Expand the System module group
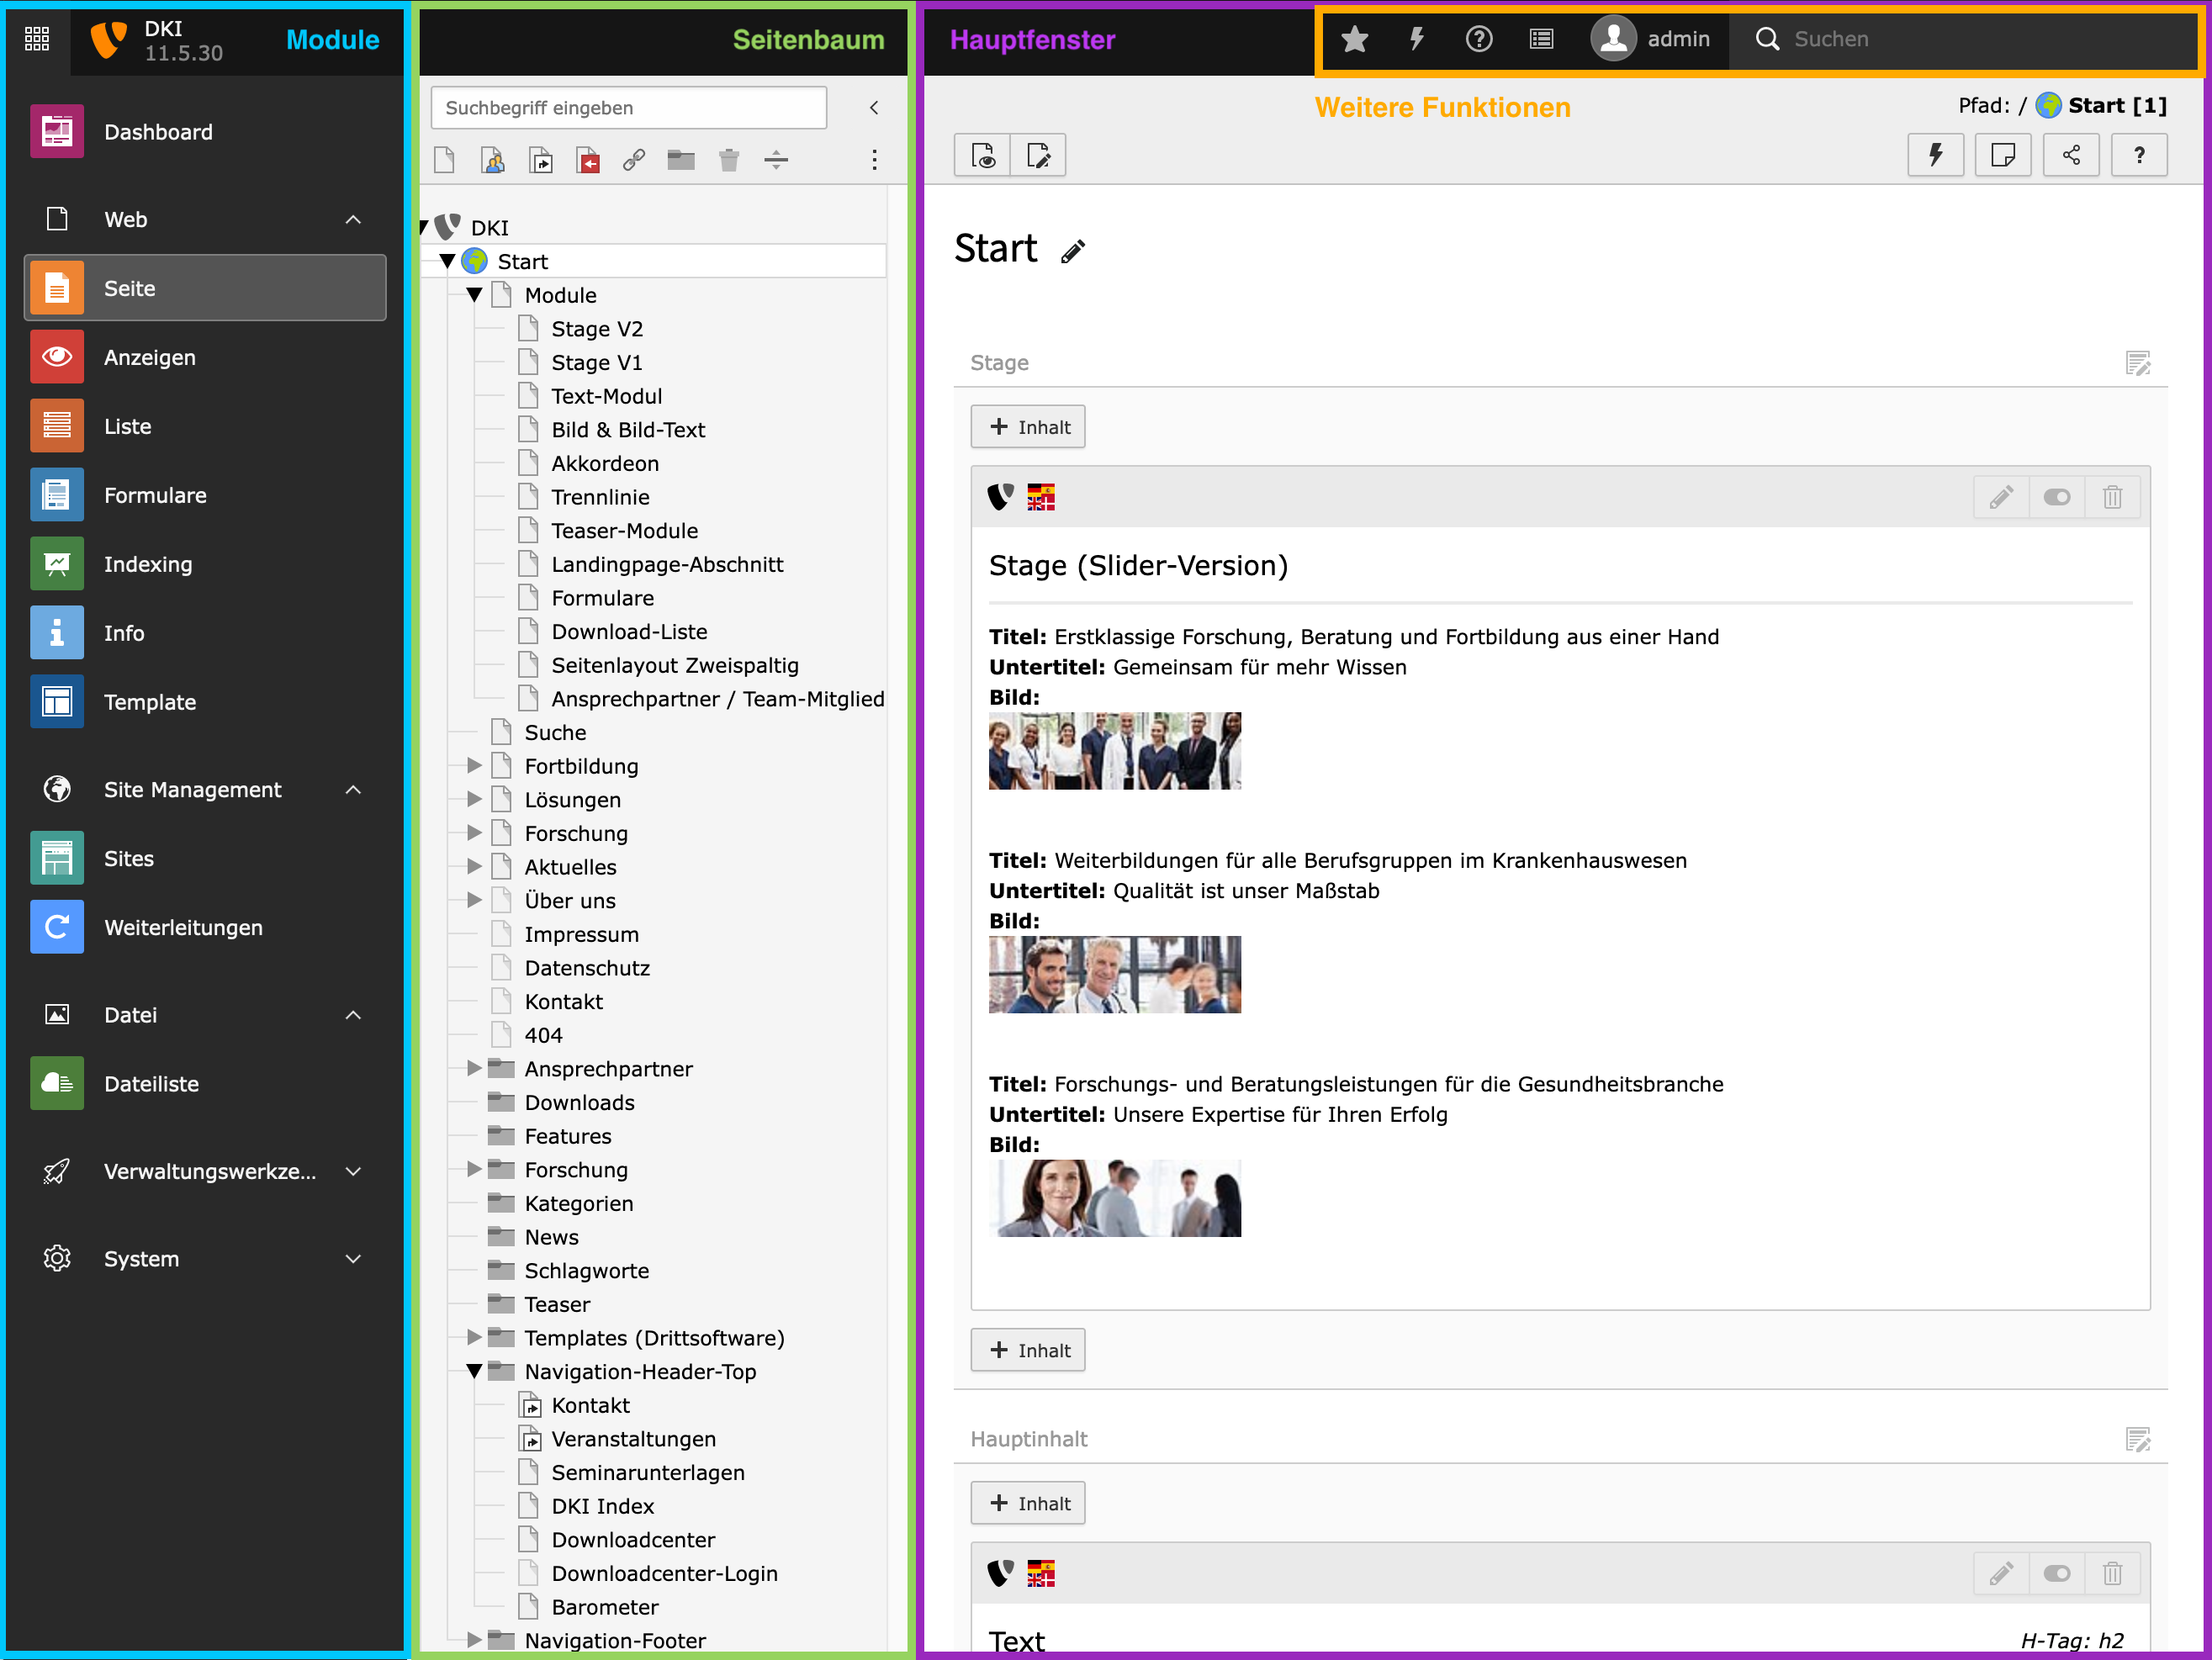The image size is (2212, 1660). point(353,1258)
